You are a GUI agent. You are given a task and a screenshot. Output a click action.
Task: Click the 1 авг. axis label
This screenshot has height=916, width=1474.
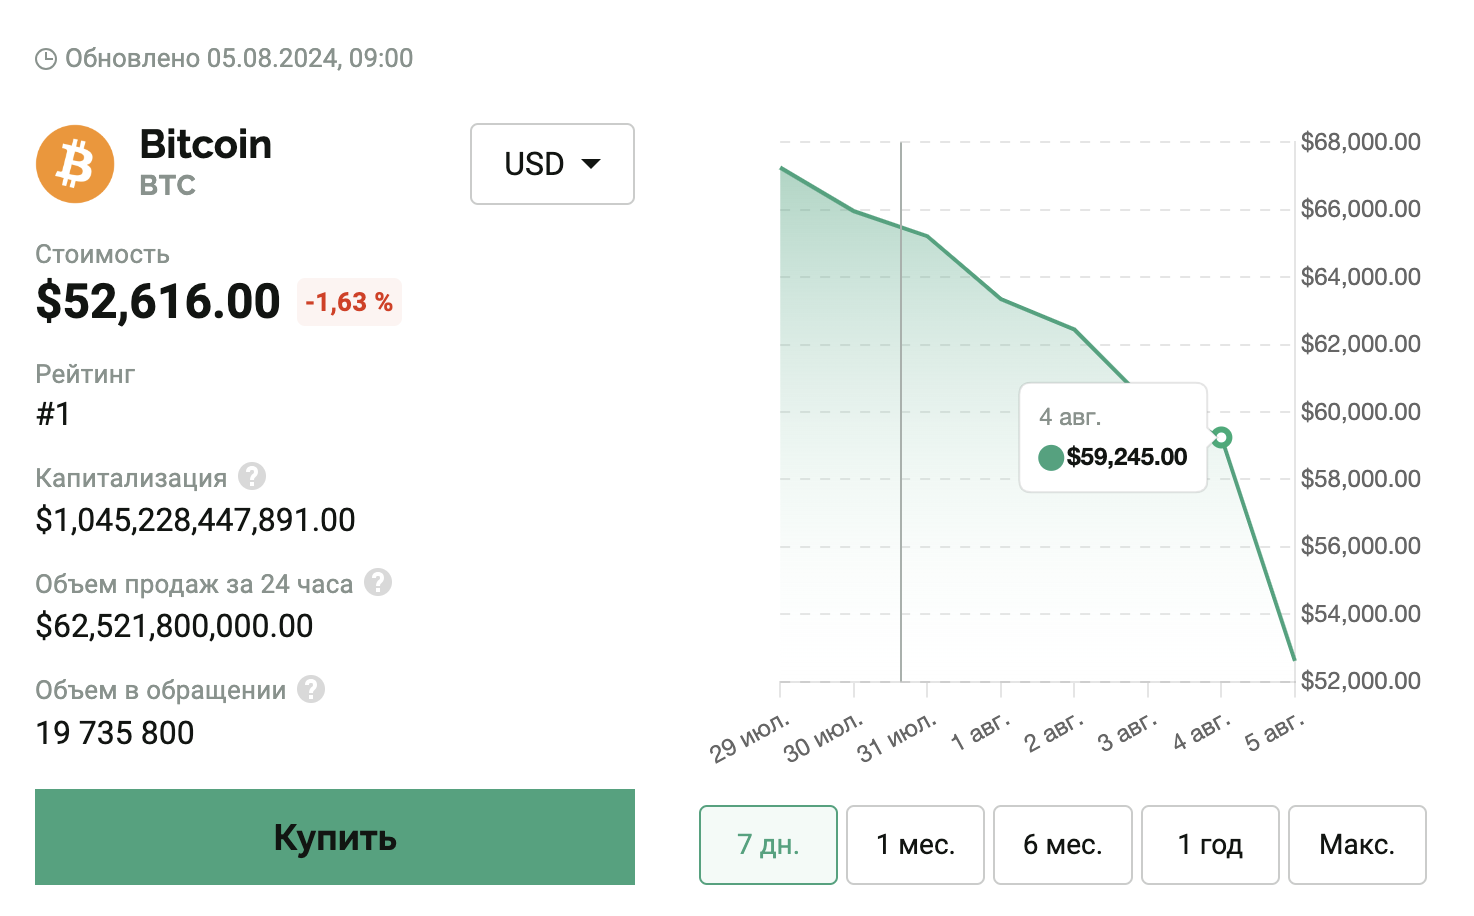[981, 733]
